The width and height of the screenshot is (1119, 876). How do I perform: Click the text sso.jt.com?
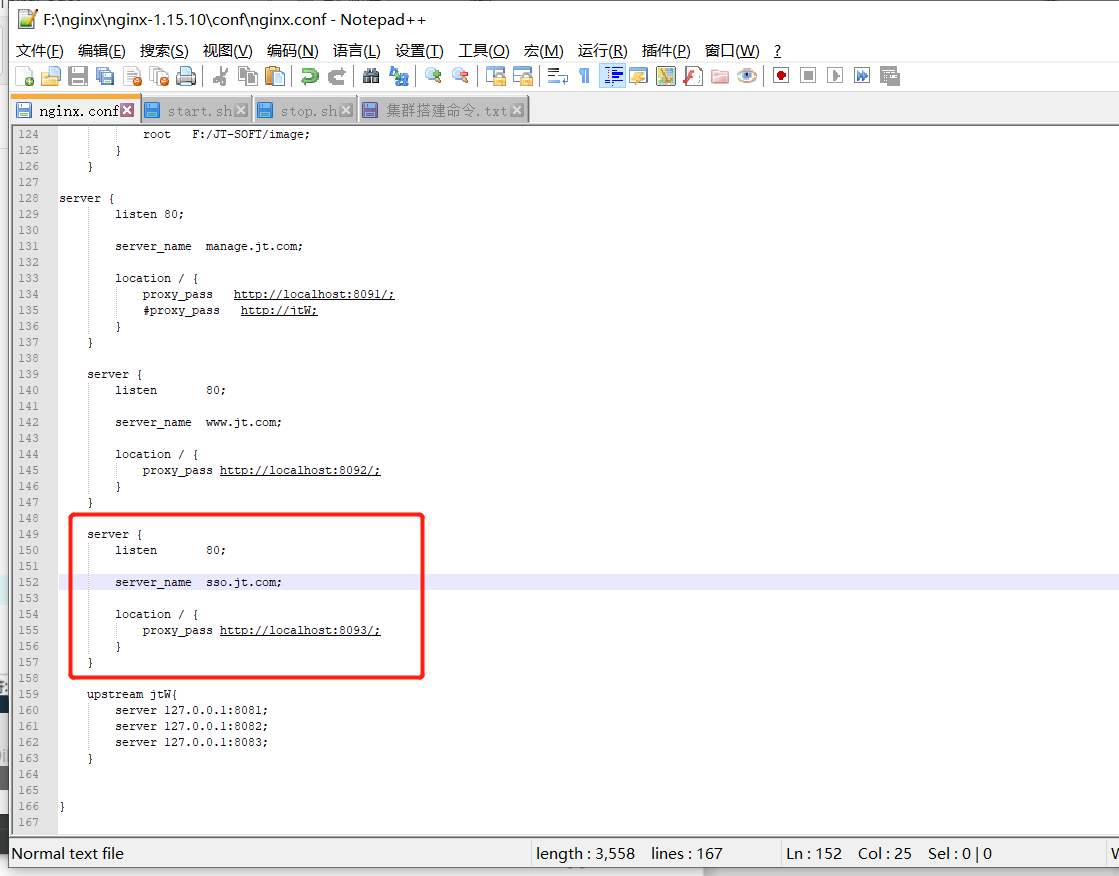(243, 583)
